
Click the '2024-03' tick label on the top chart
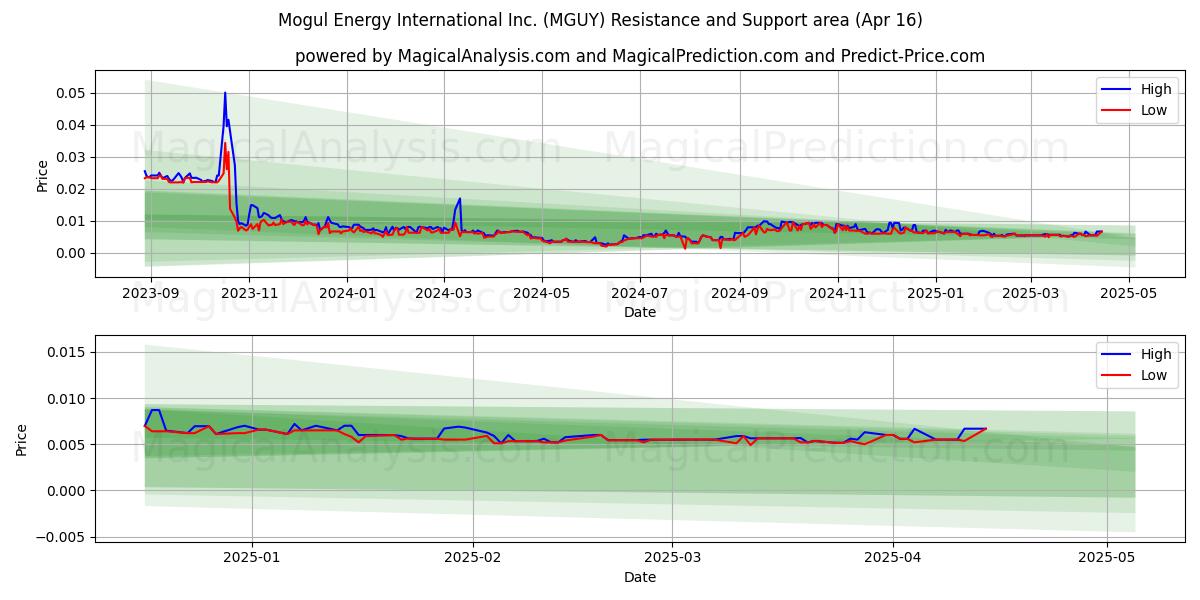[x=444, y=294]
